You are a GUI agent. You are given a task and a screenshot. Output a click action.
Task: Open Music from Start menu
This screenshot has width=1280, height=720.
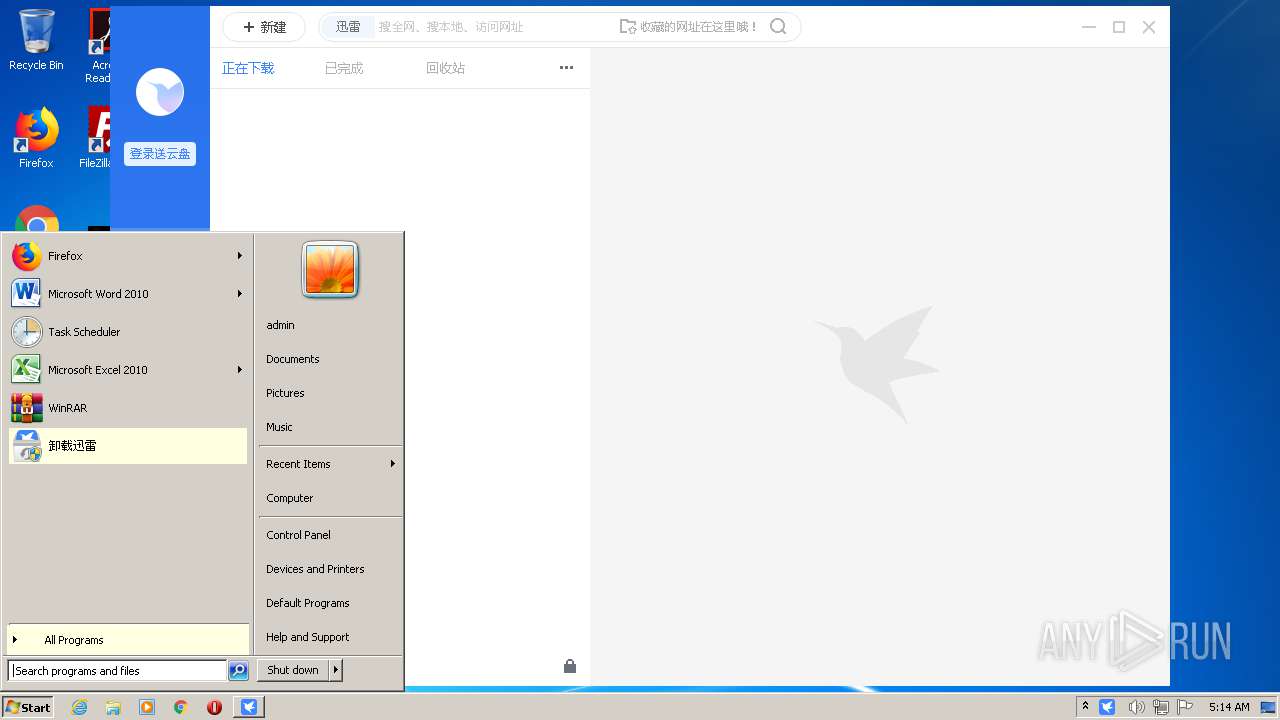(330, 427)
